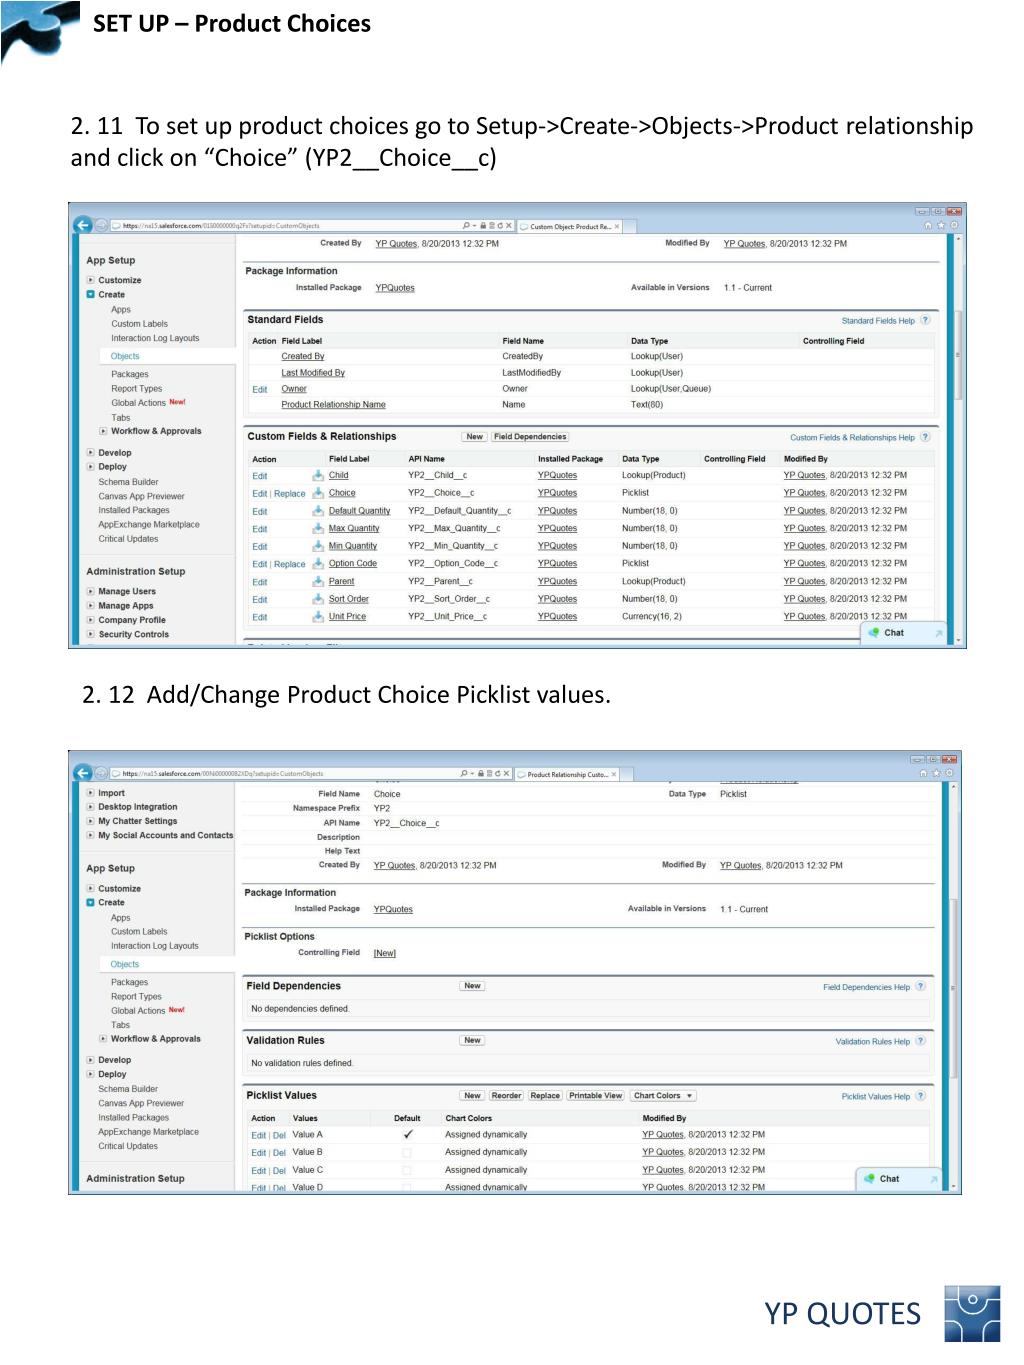The image size is (1024, 1365).
Task: Click New button in Validation Rules section
Action: click(x=472, y=1041)
